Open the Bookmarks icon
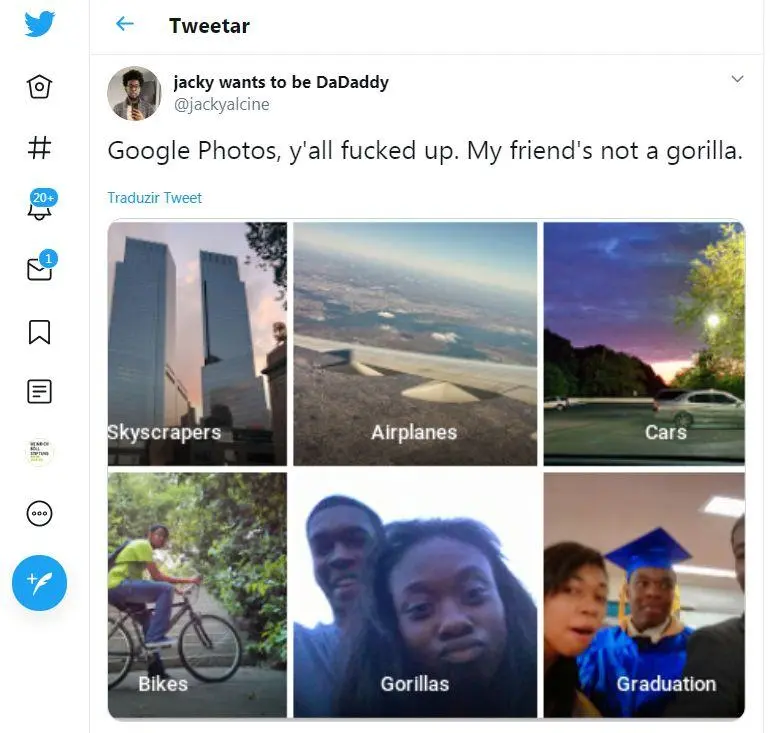The image size is (783, 733). tap(40, 331)
